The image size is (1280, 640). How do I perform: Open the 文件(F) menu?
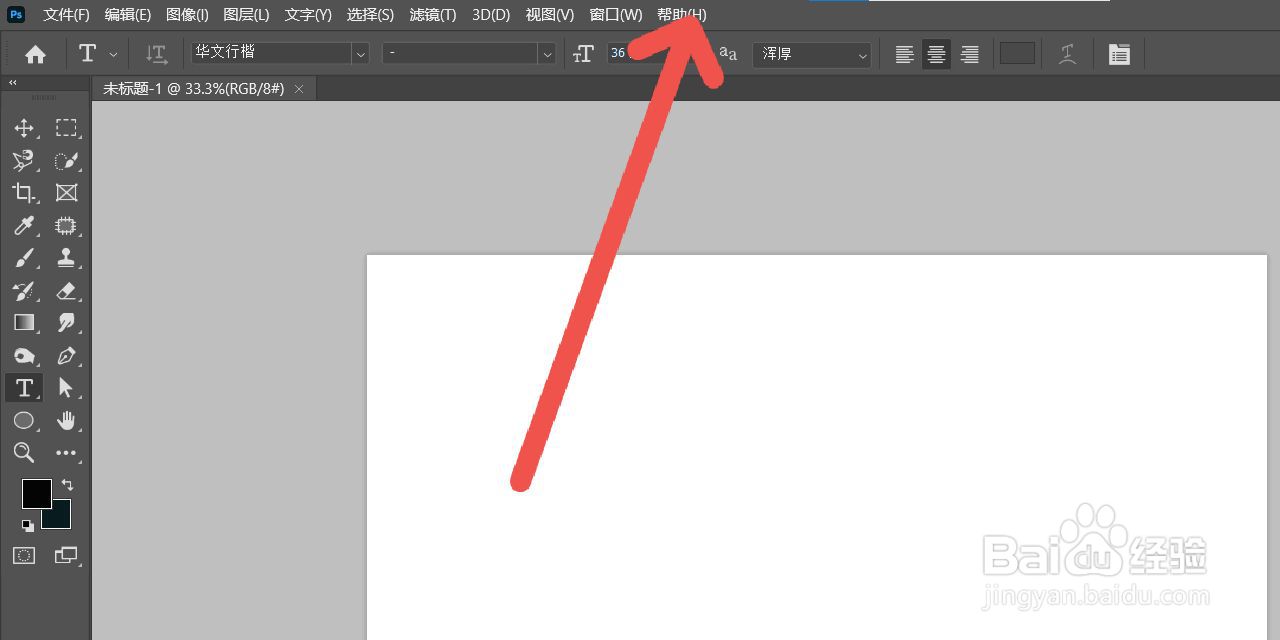click(x=66, y=15)
